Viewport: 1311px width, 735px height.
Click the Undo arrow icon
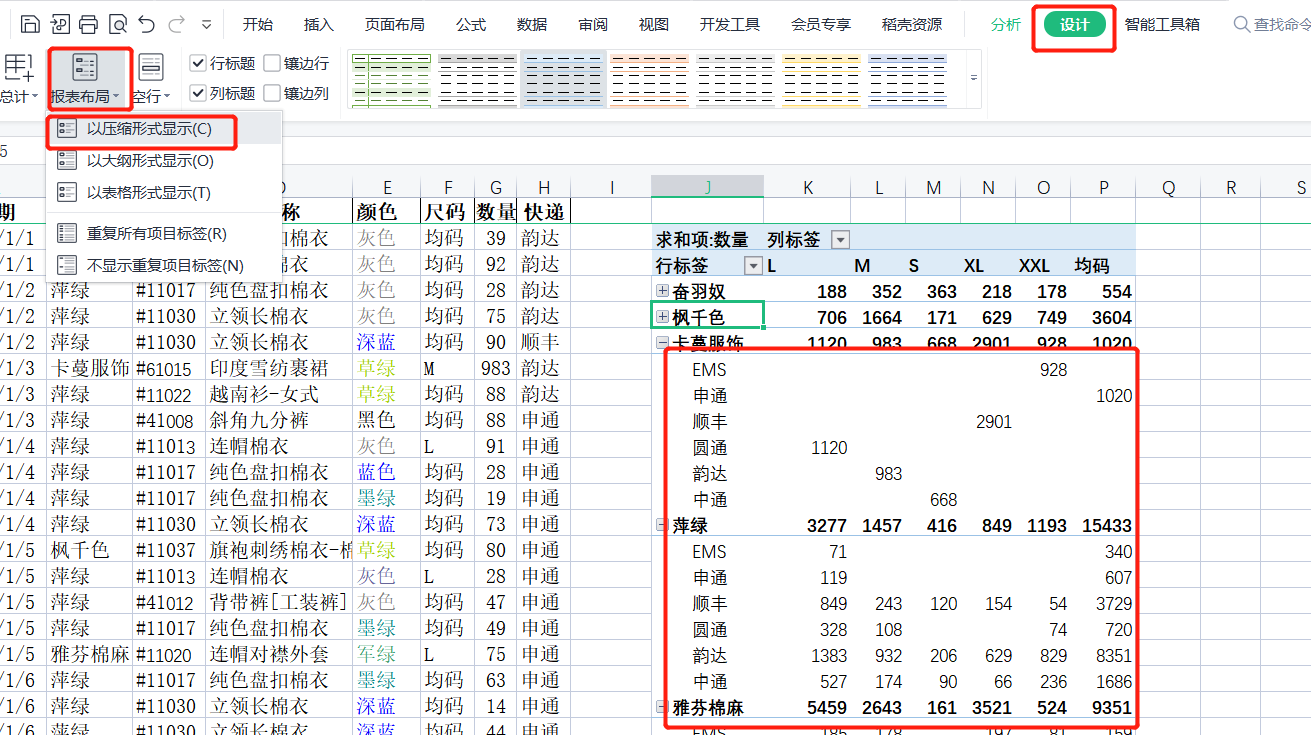tap(147, 24)
